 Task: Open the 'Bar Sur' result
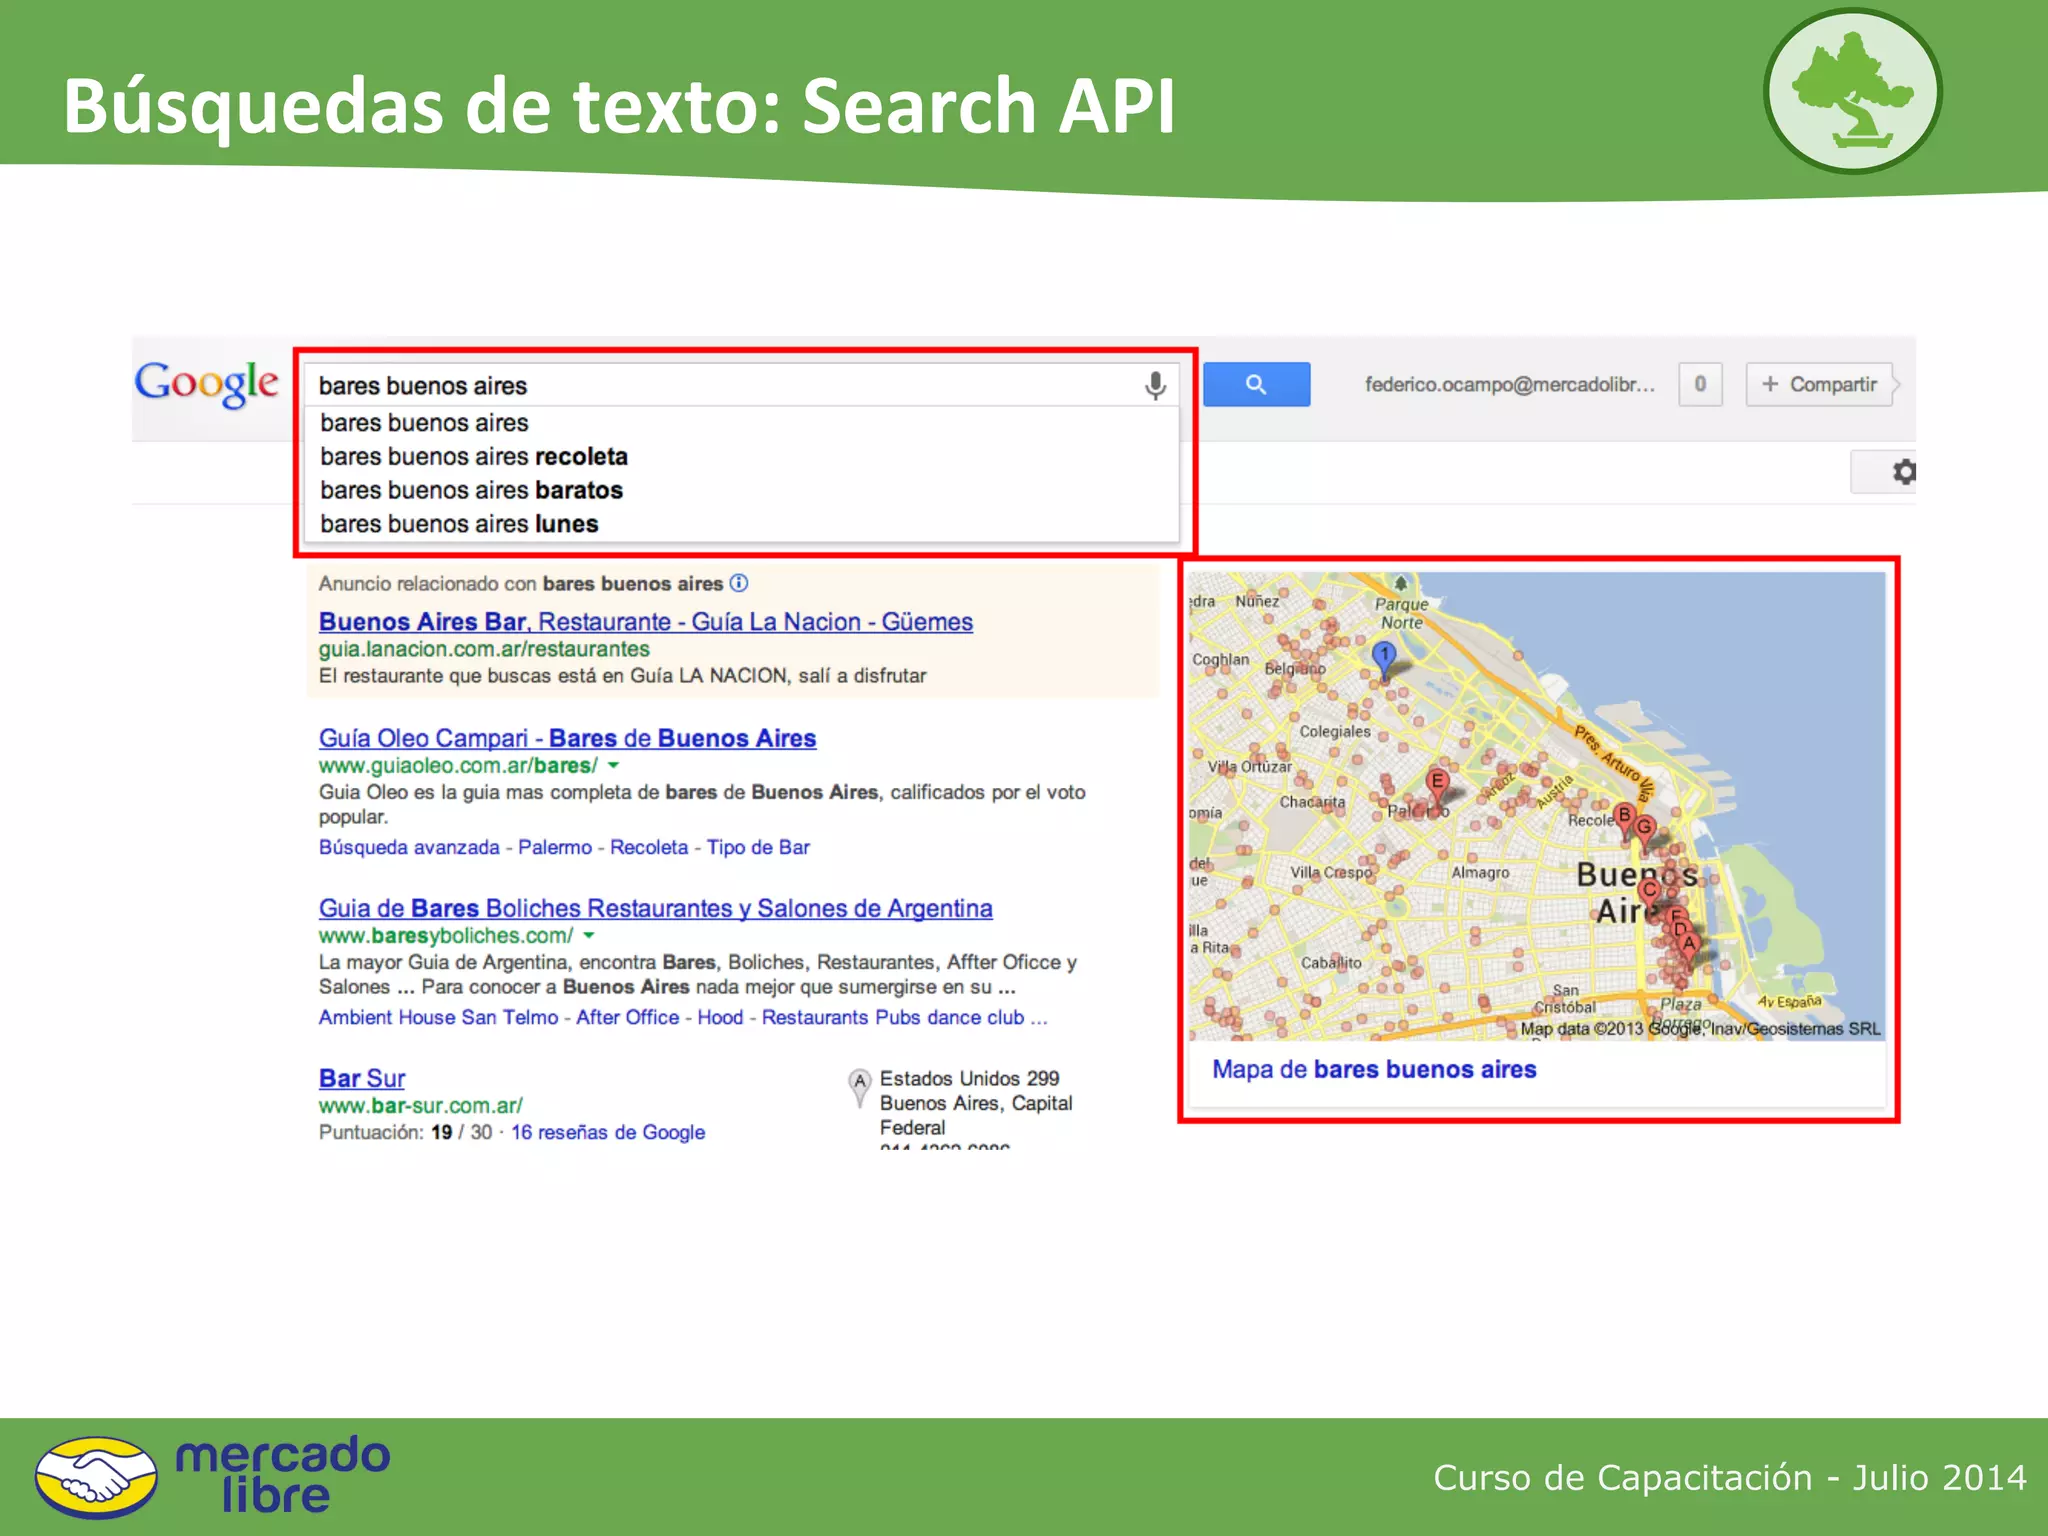click(x=362, y=1079)
